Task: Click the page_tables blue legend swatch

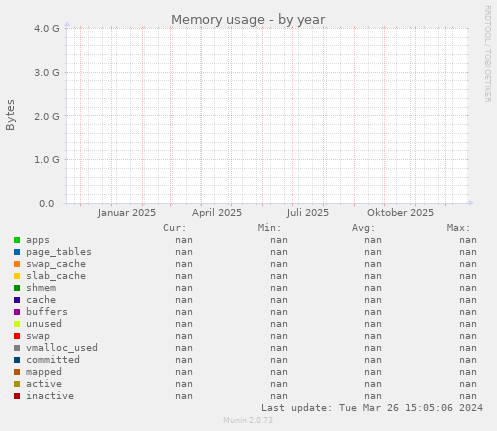Action: pos(17,252)
